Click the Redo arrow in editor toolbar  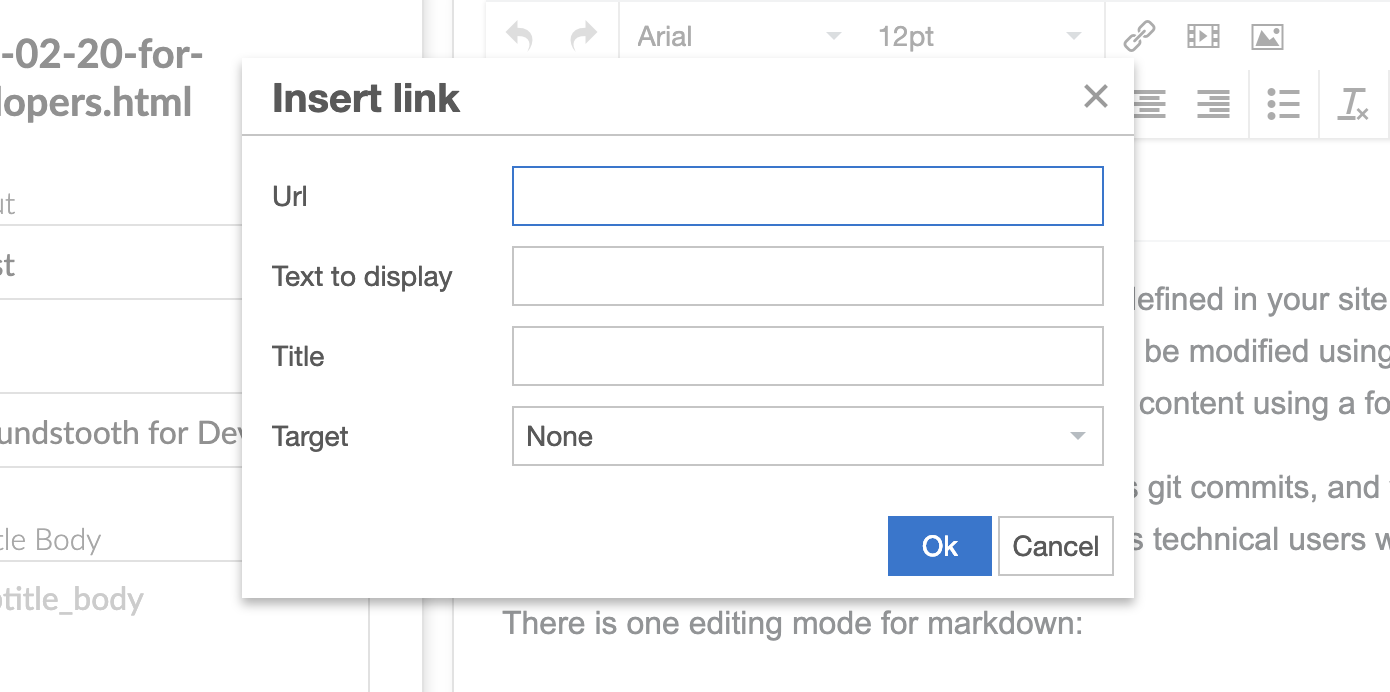point(583,37)
